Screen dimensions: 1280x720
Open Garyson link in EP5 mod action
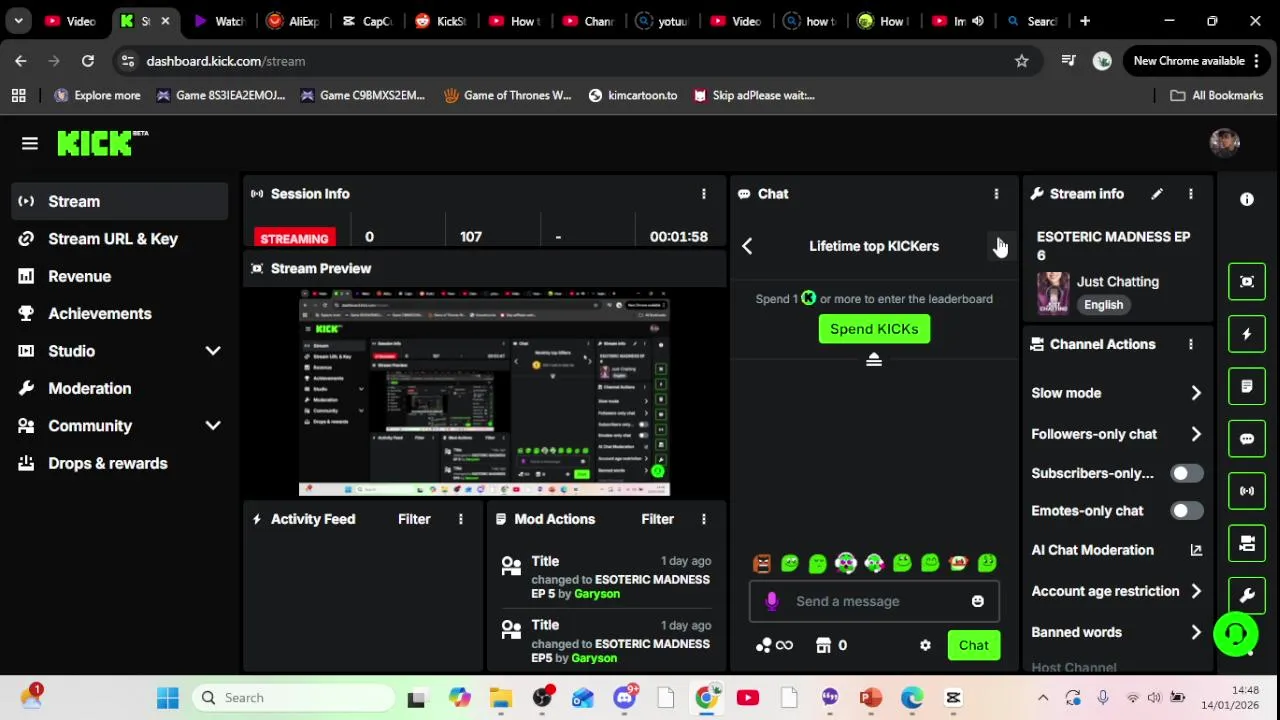[x=594, y=658]
